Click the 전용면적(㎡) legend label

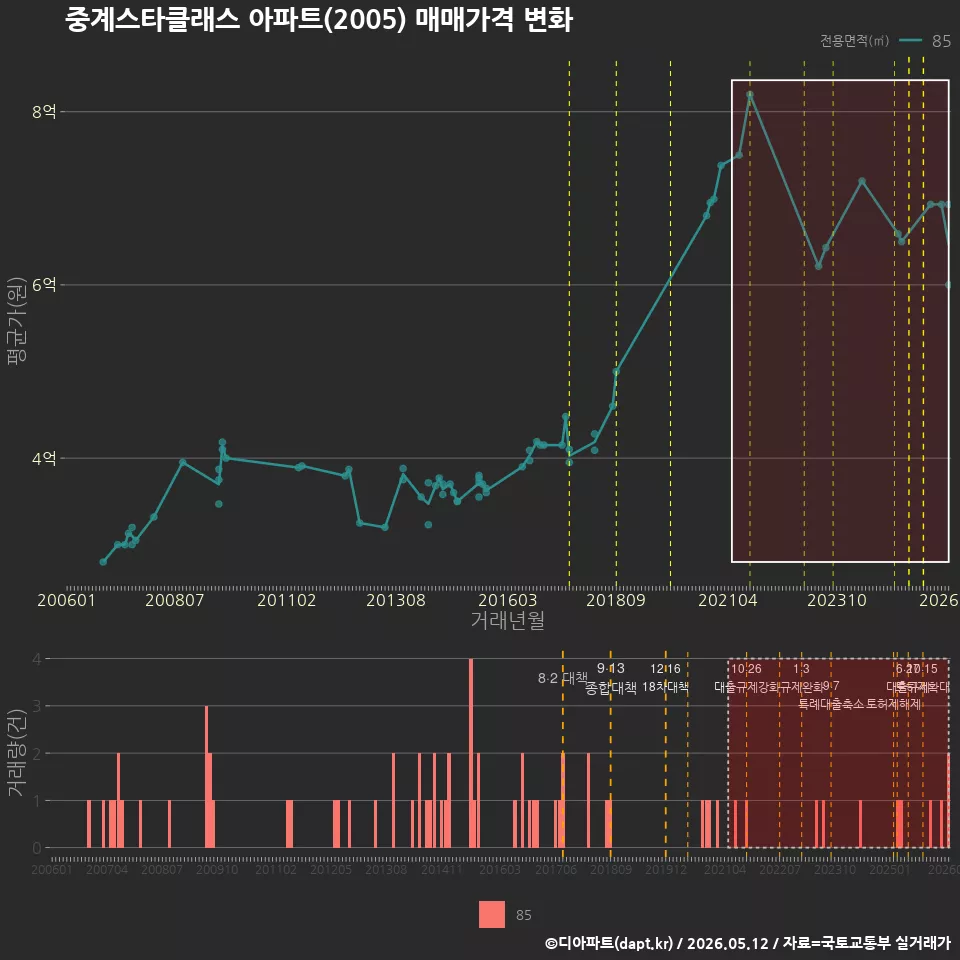point(854,40)
